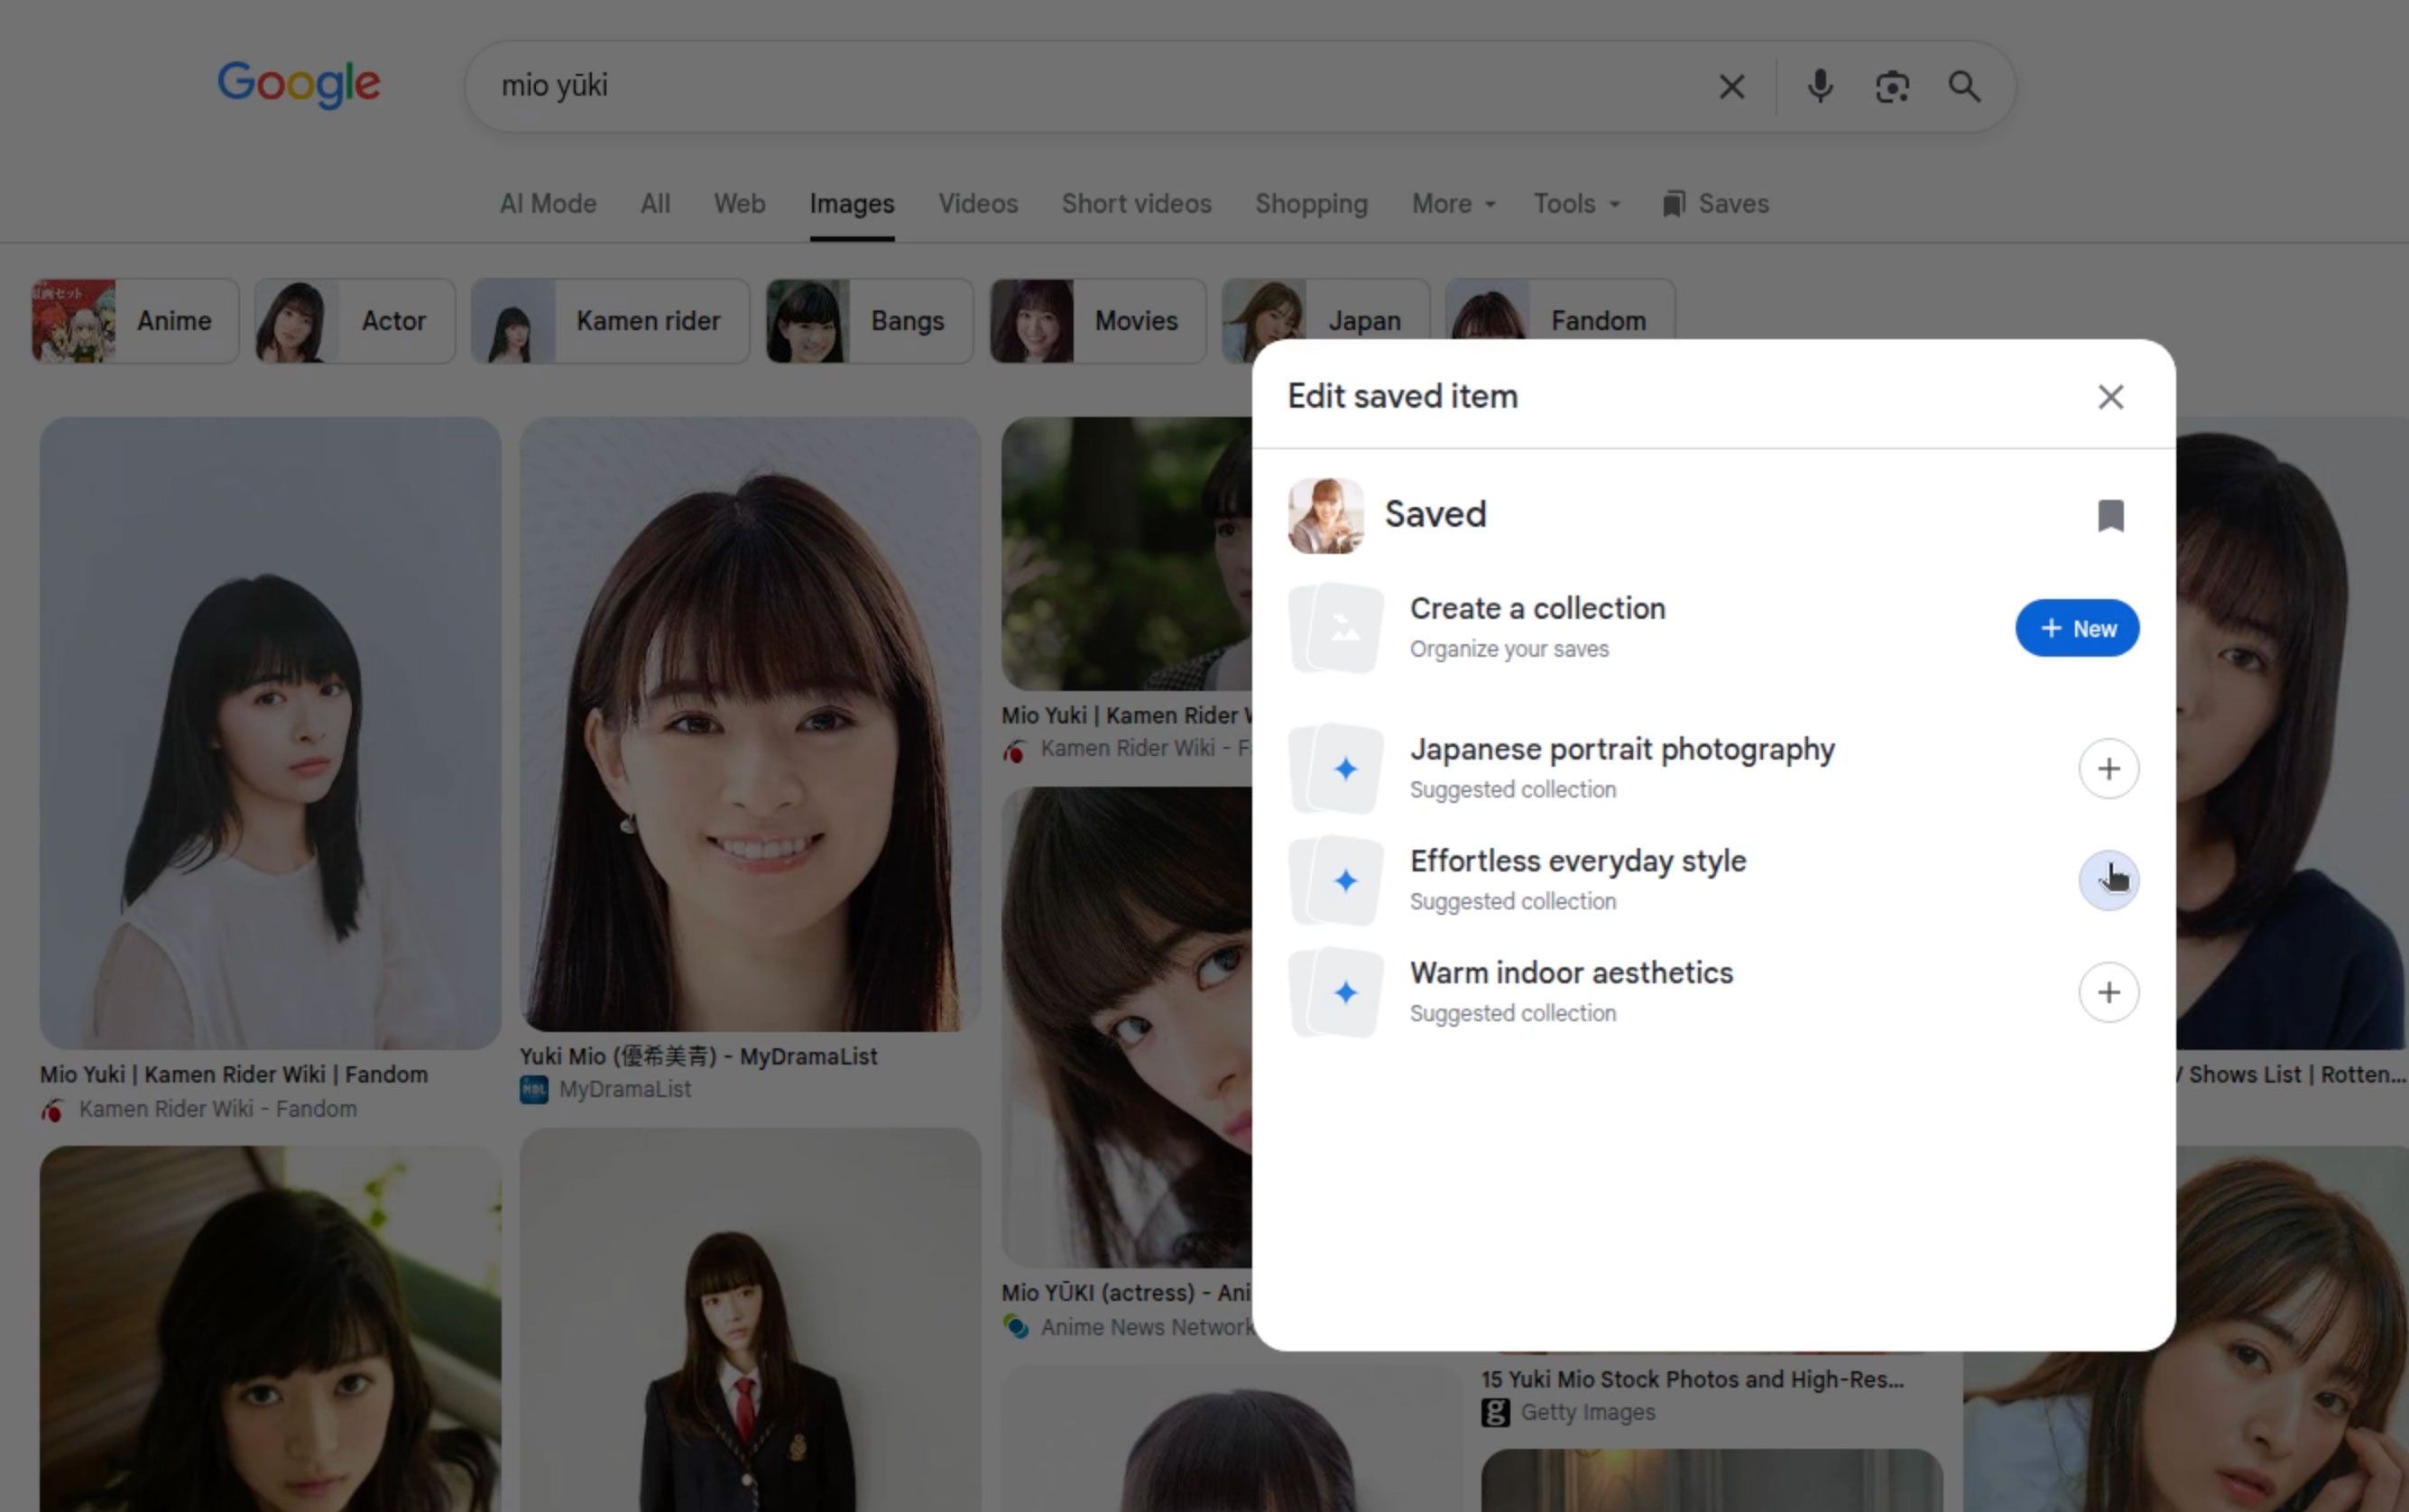Switch to AI Mode tab
The height and width of the screenshot is (1512, 2409).
tap(548, 204)
